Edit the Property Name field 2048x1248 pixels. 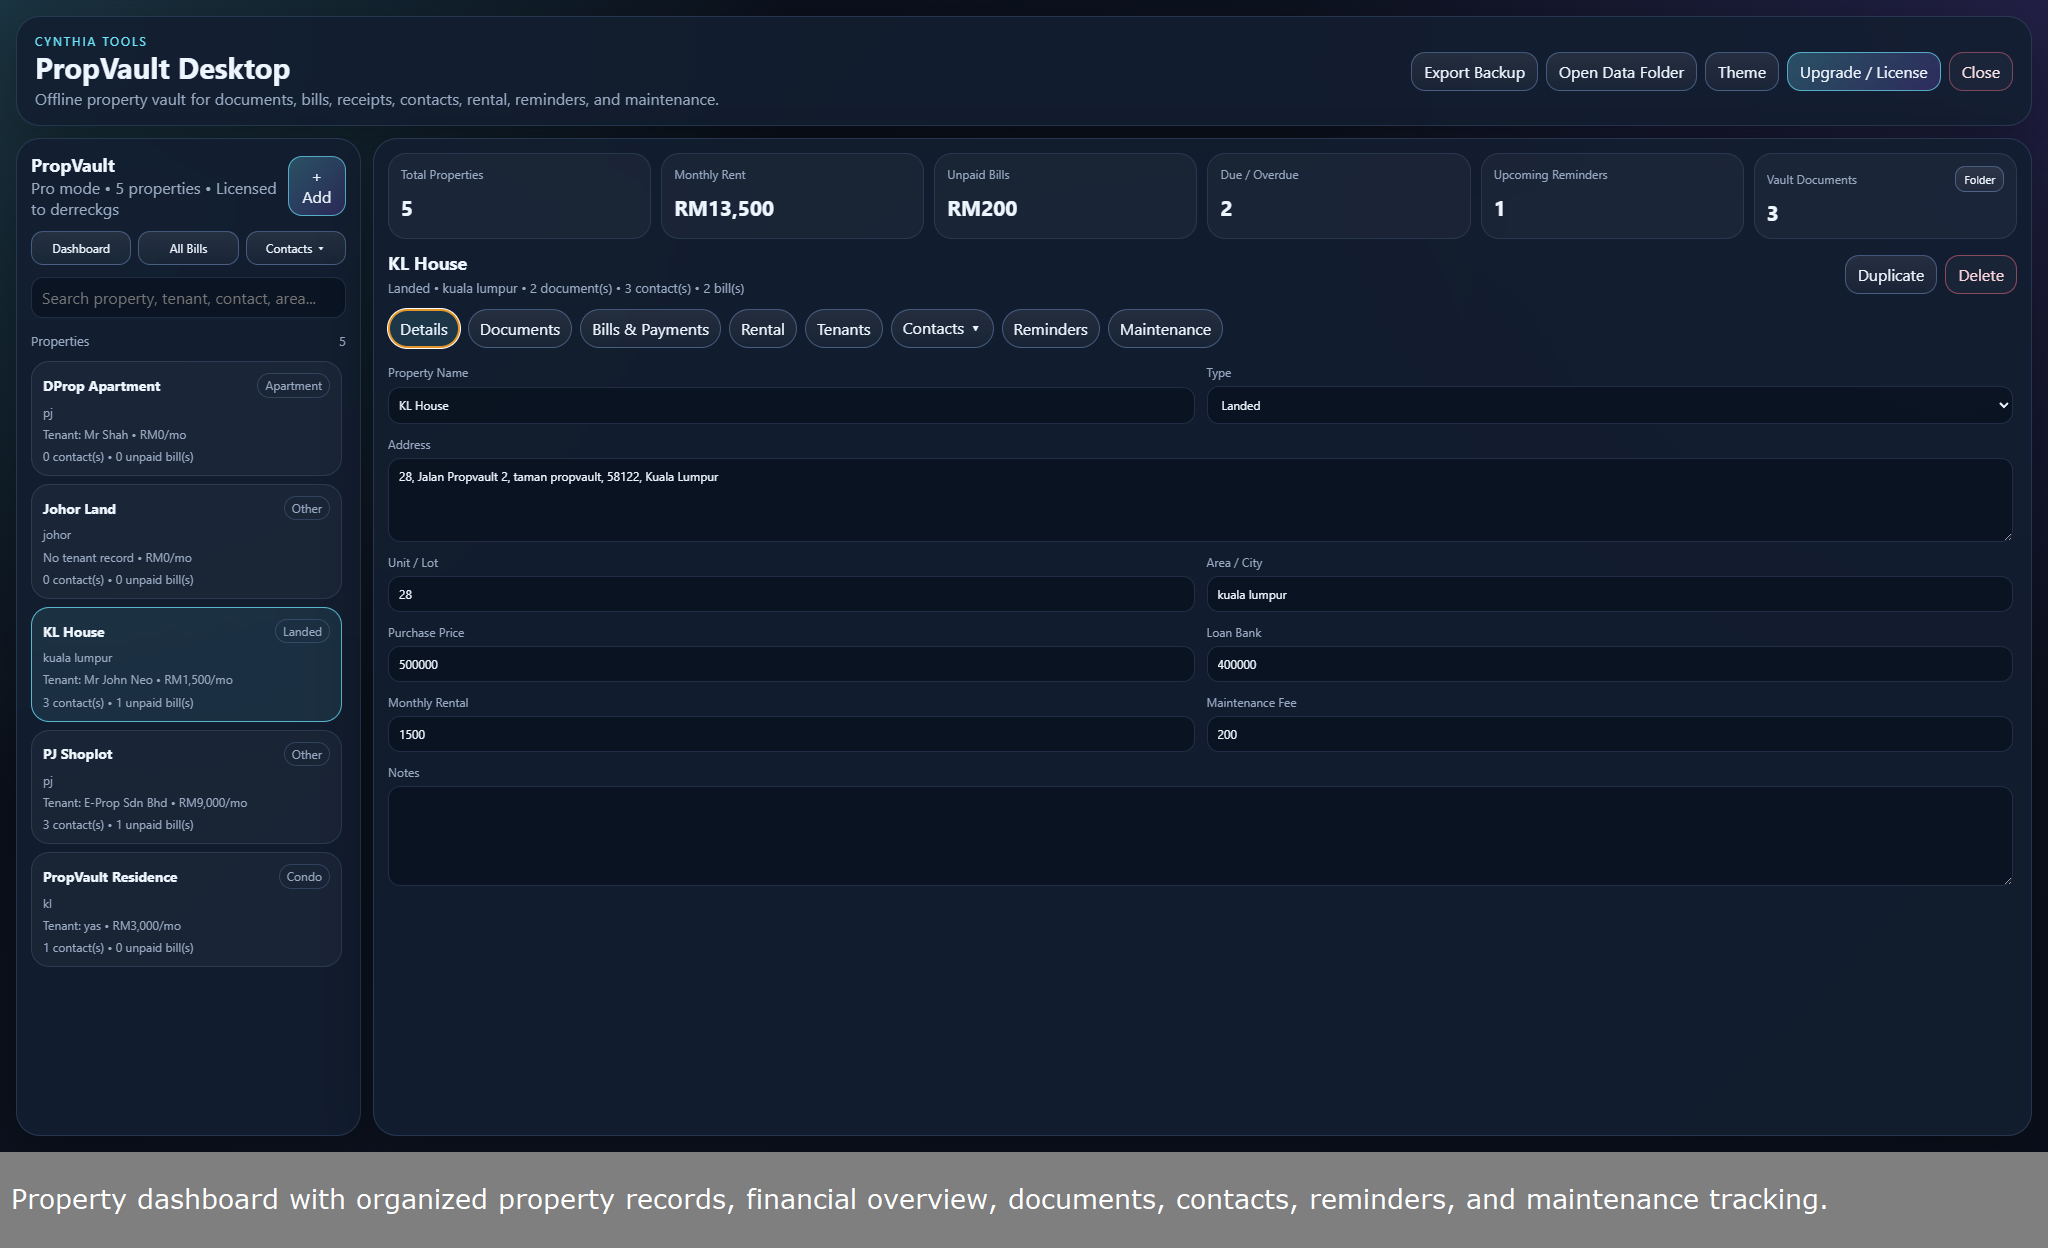click(x=790, y=406)
